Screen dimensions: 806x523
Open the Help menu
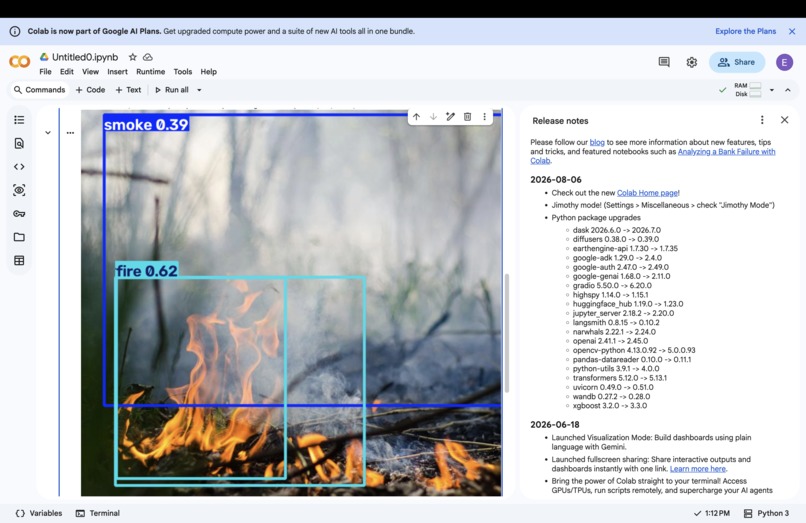point(208,72)
